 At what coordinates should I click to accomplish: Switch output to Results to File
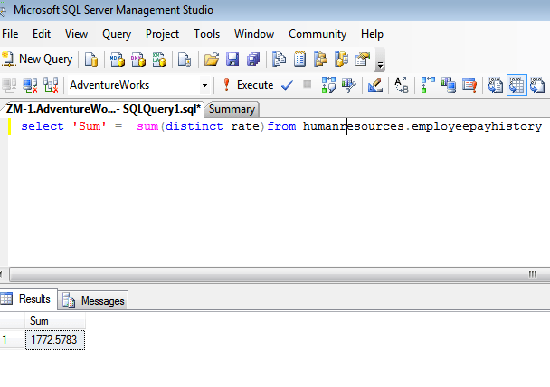click(x=537, y=85)
